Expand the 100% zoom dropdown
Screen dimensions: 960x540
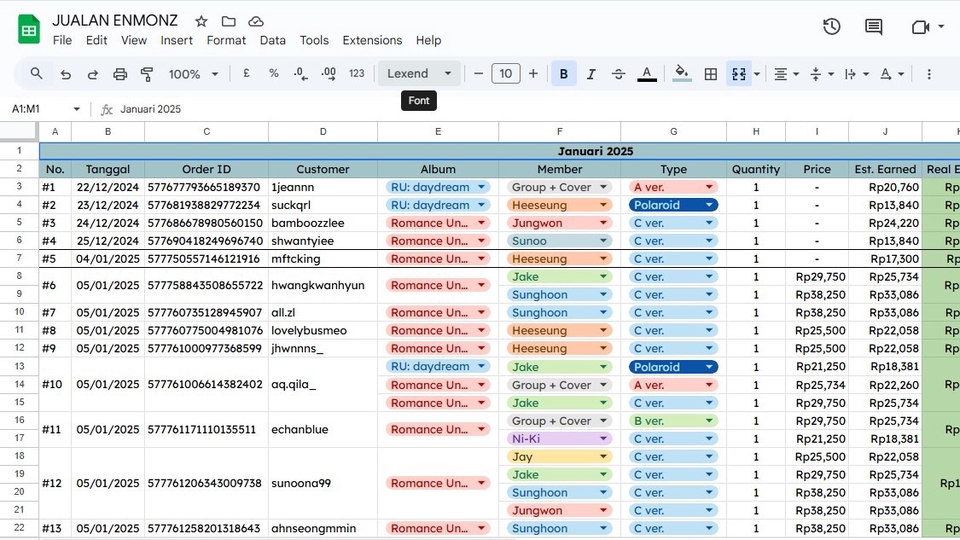(x=193, y=74)
